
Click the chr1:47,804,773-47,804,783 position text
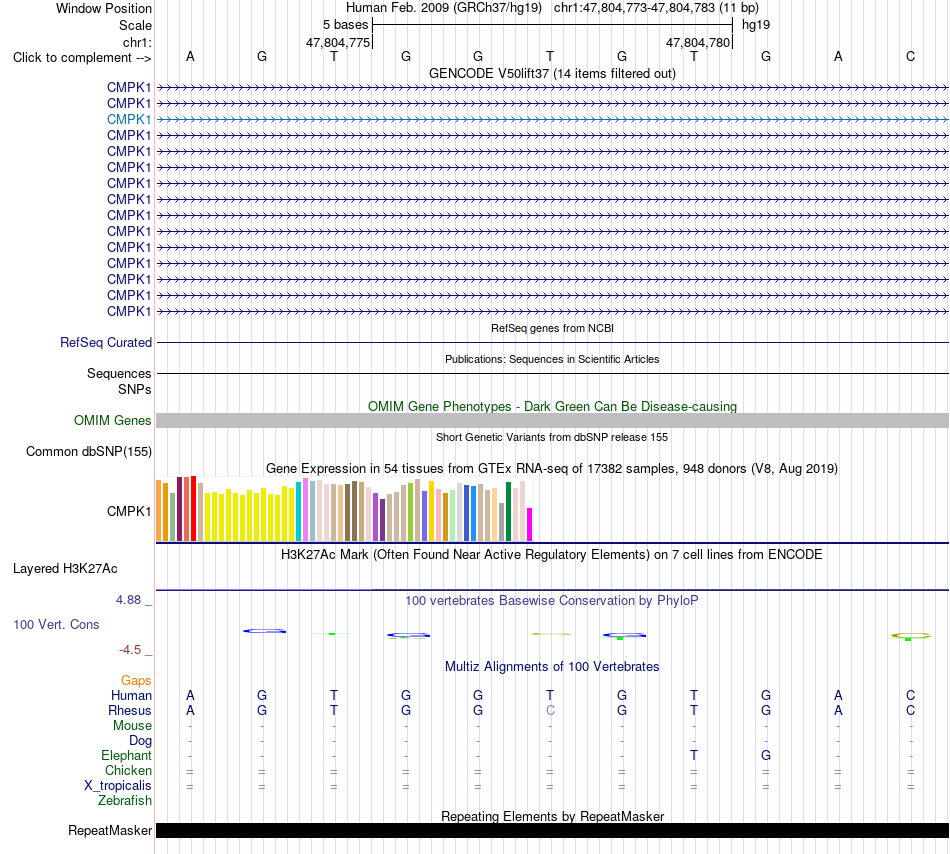656,8
